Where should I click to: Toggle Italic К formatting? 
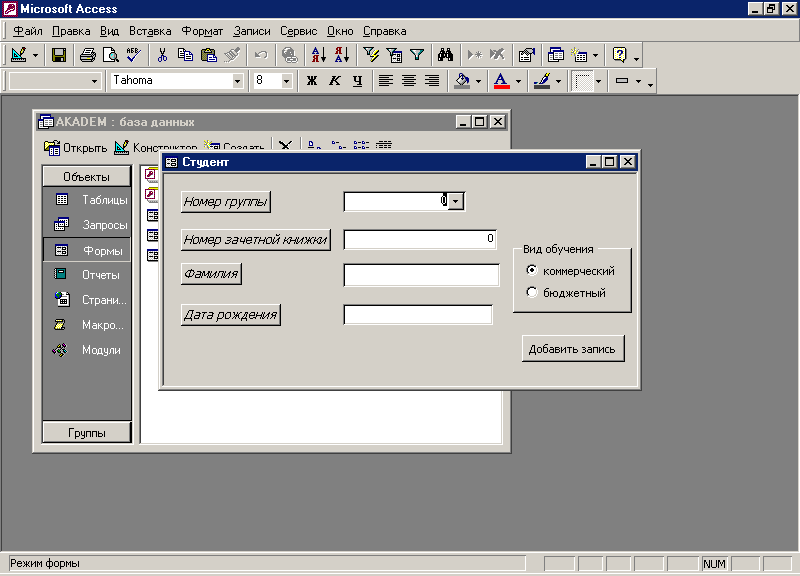point(335,81)
